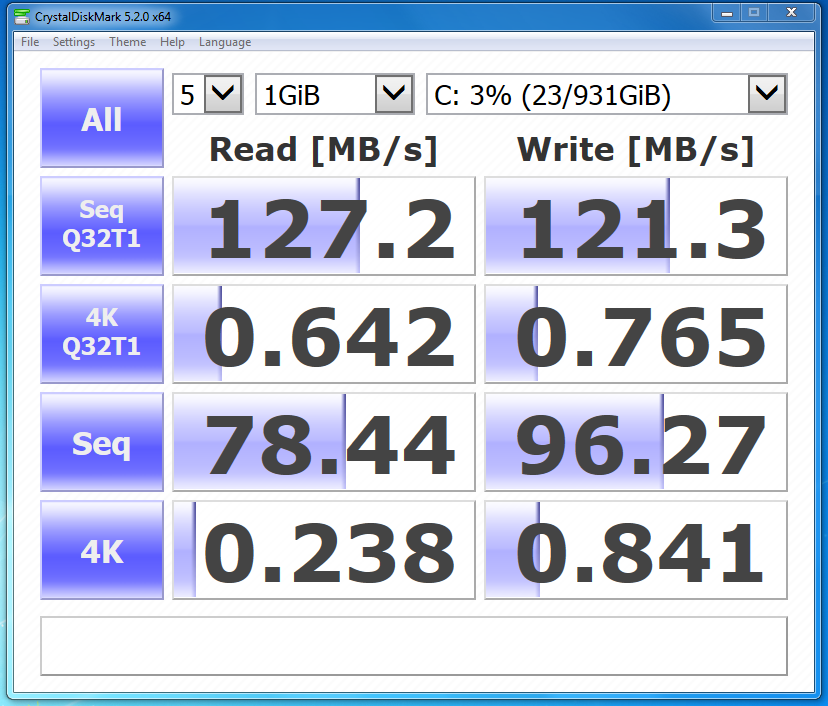Select the Seq Q32T1 read value 127.2
This screenshot has width=828, height=706.
coord(324,226)
